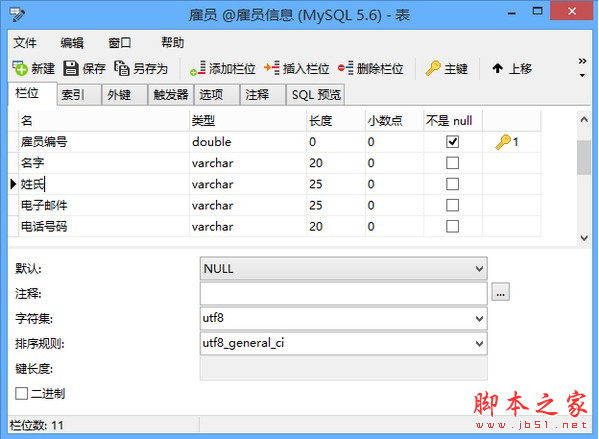Check not-null for 电子邮件
The width and height of the screenshot is (599, 439).
452,205
